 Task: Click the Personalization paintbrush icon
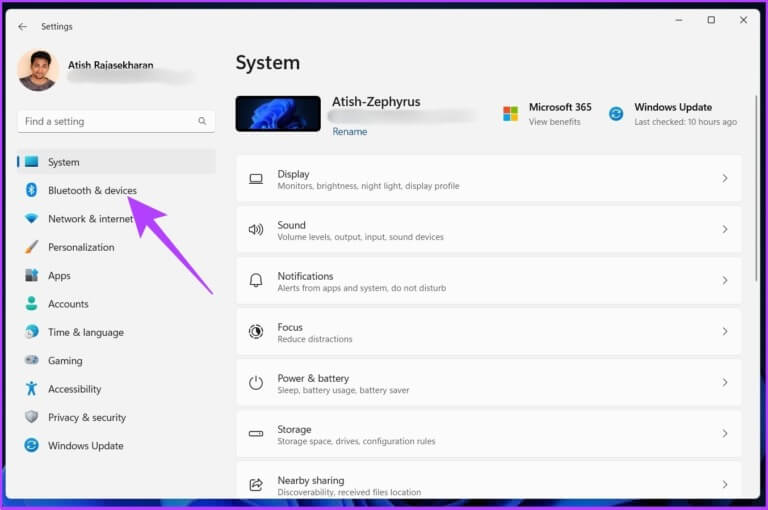(x=31, y=247)
